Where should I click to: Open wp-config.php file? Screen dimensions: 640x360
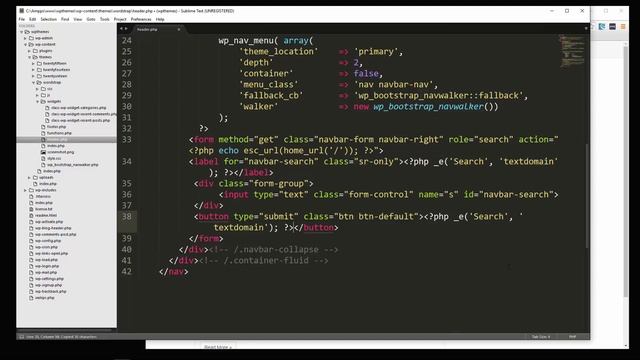[48, 241]
